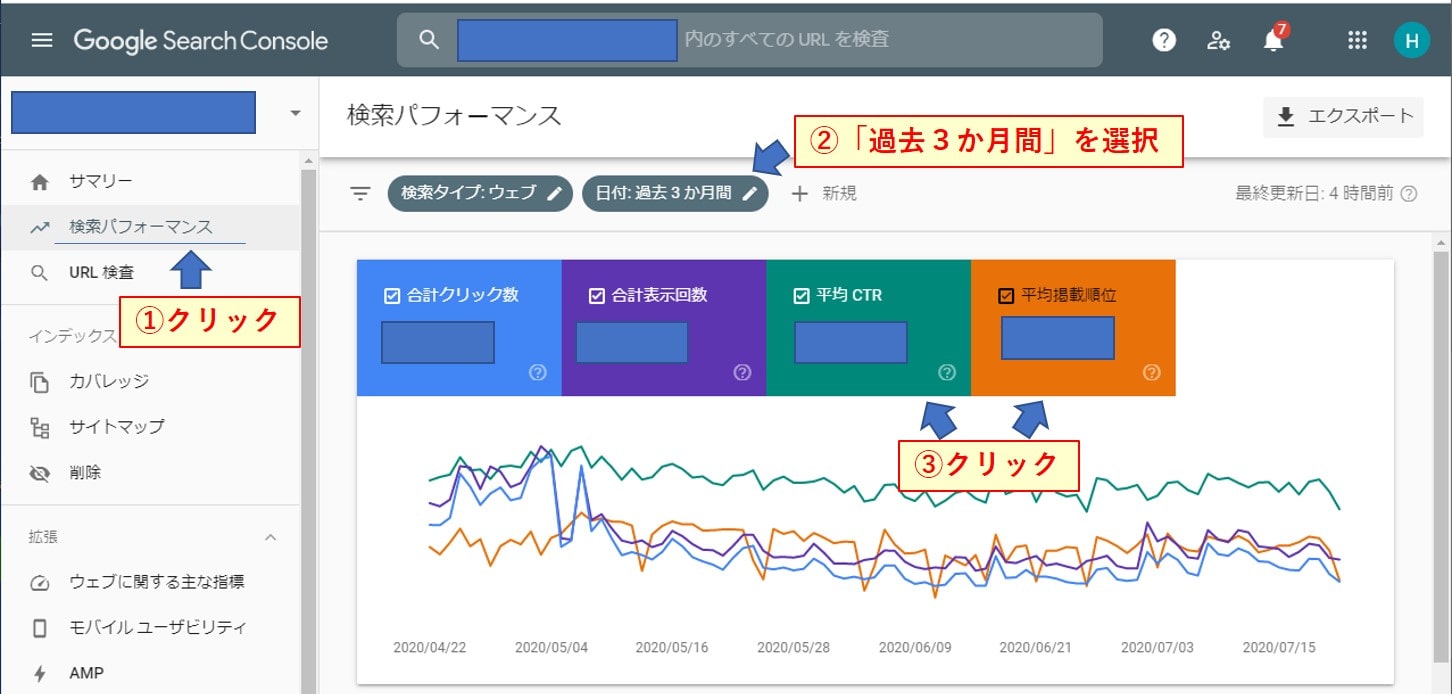
Task: Open サマリー in the sidebar
Action: point(100,182)
